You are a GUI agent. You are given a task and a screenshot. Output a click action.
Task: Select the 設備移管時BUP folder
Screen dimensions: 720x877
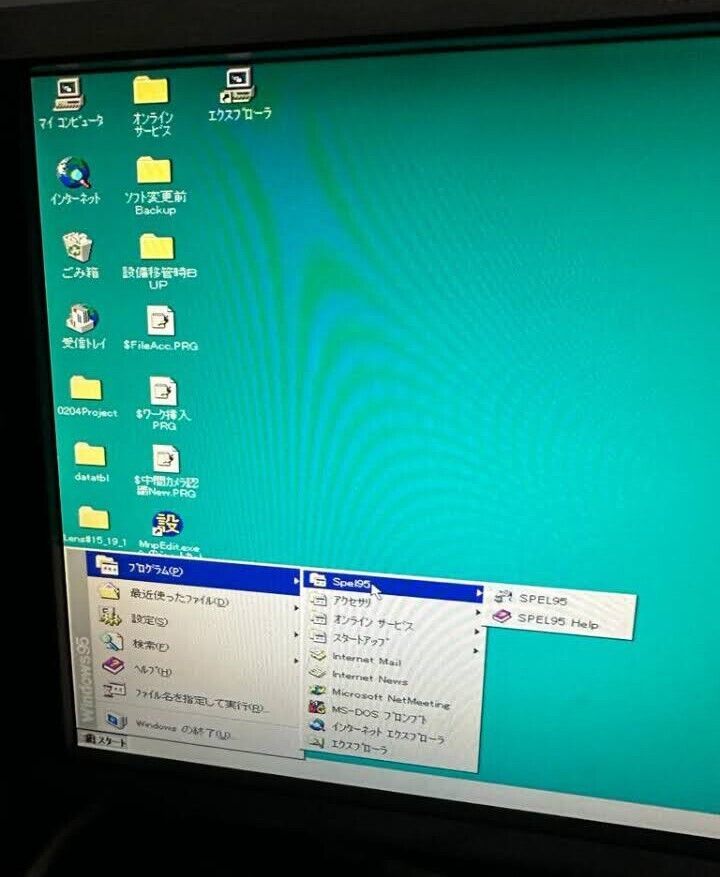click(x=157, y=247)
